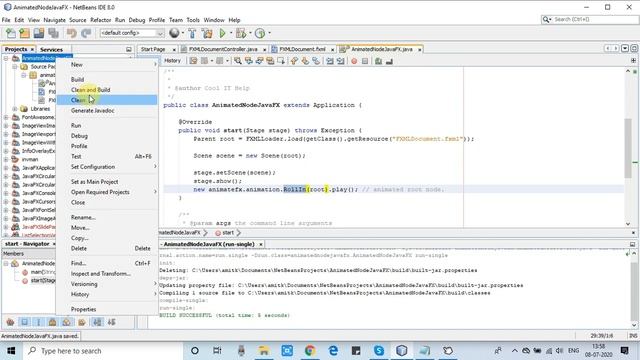Click the Undo arrow icon

click(x=71, y=33)
